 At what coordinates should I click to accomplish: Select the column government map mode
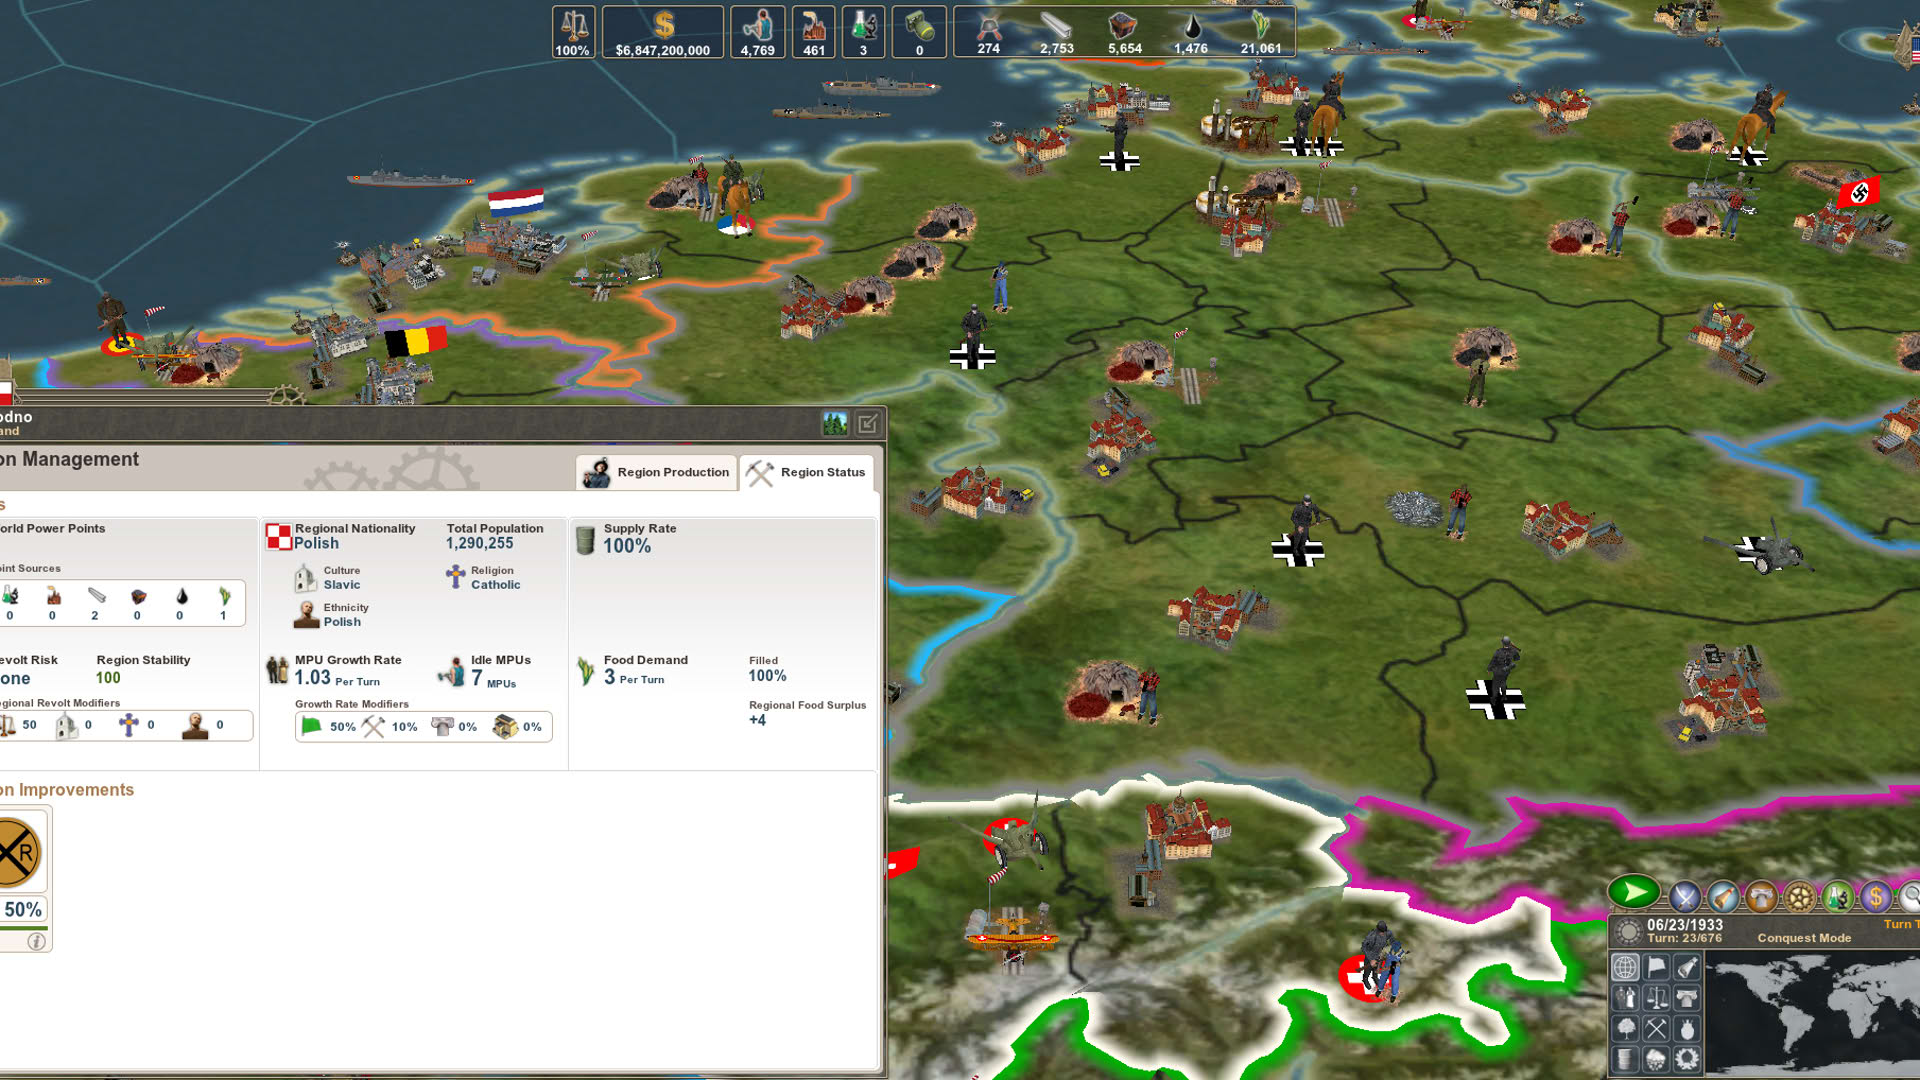[x=1687, y=998]
